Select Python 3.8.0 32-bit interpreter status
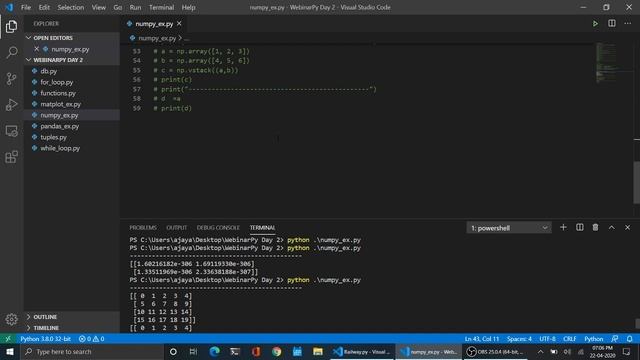The image size is (640, 360). 45,339
